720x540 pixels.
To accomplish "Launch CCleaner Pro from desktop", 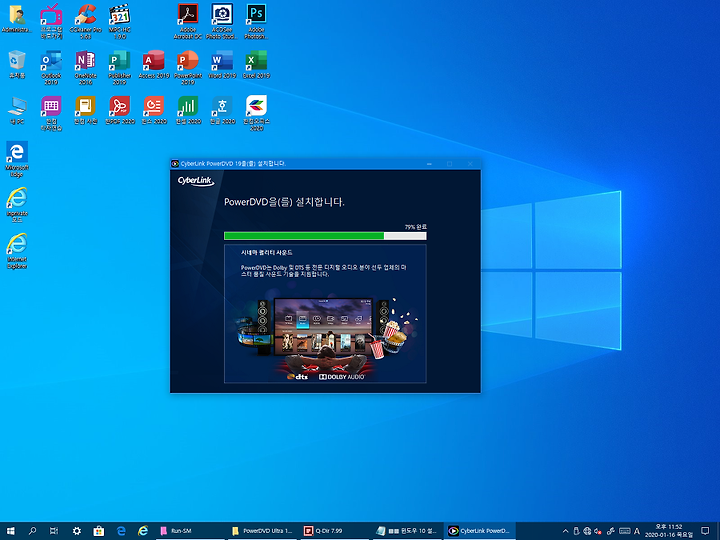I will [85, 21].
